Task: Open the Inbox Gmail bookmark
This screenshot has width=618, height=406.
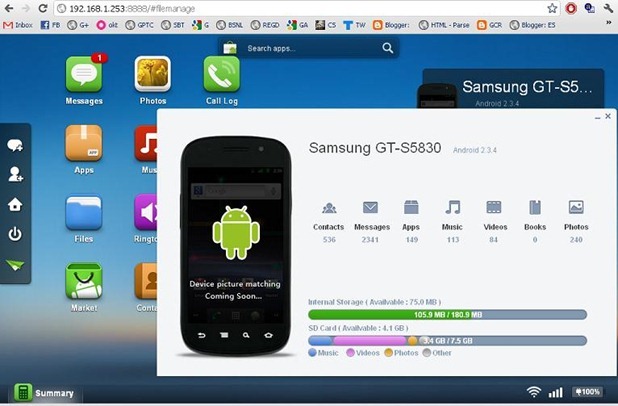Action: 18,25
